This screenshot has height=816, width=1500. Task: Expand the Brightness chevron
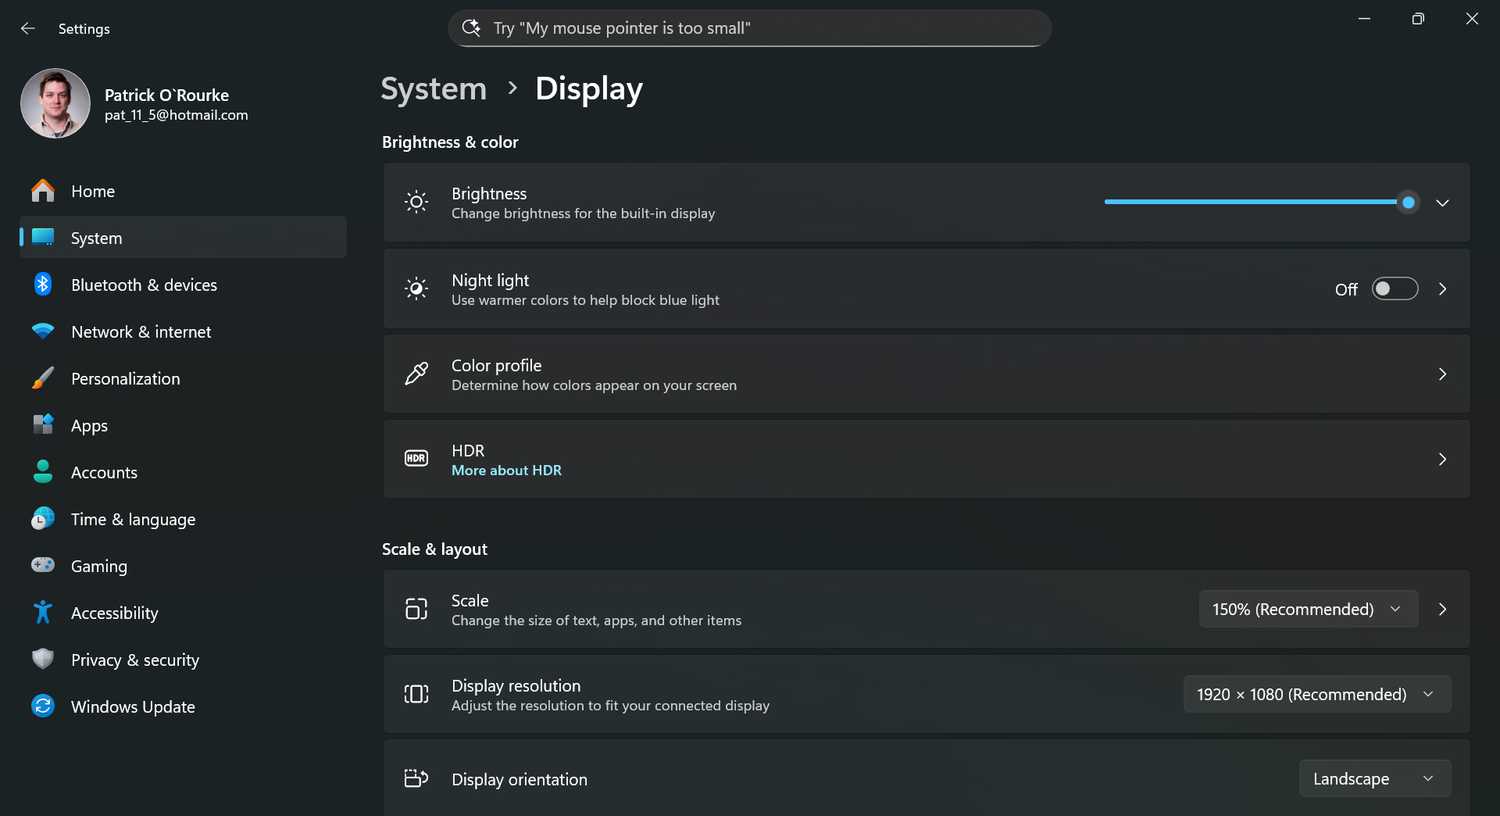coord(1442,202)
